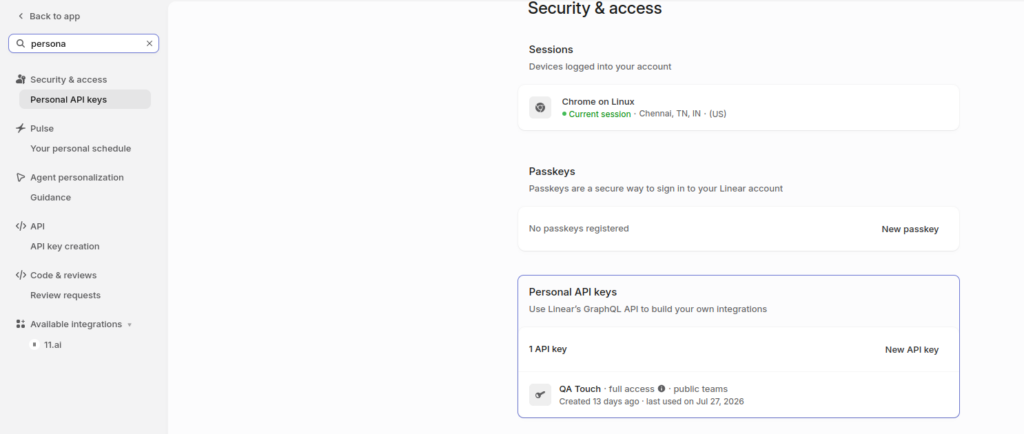Click the full access info icon
Screen dimensions: 1024x434
[662, 388]
